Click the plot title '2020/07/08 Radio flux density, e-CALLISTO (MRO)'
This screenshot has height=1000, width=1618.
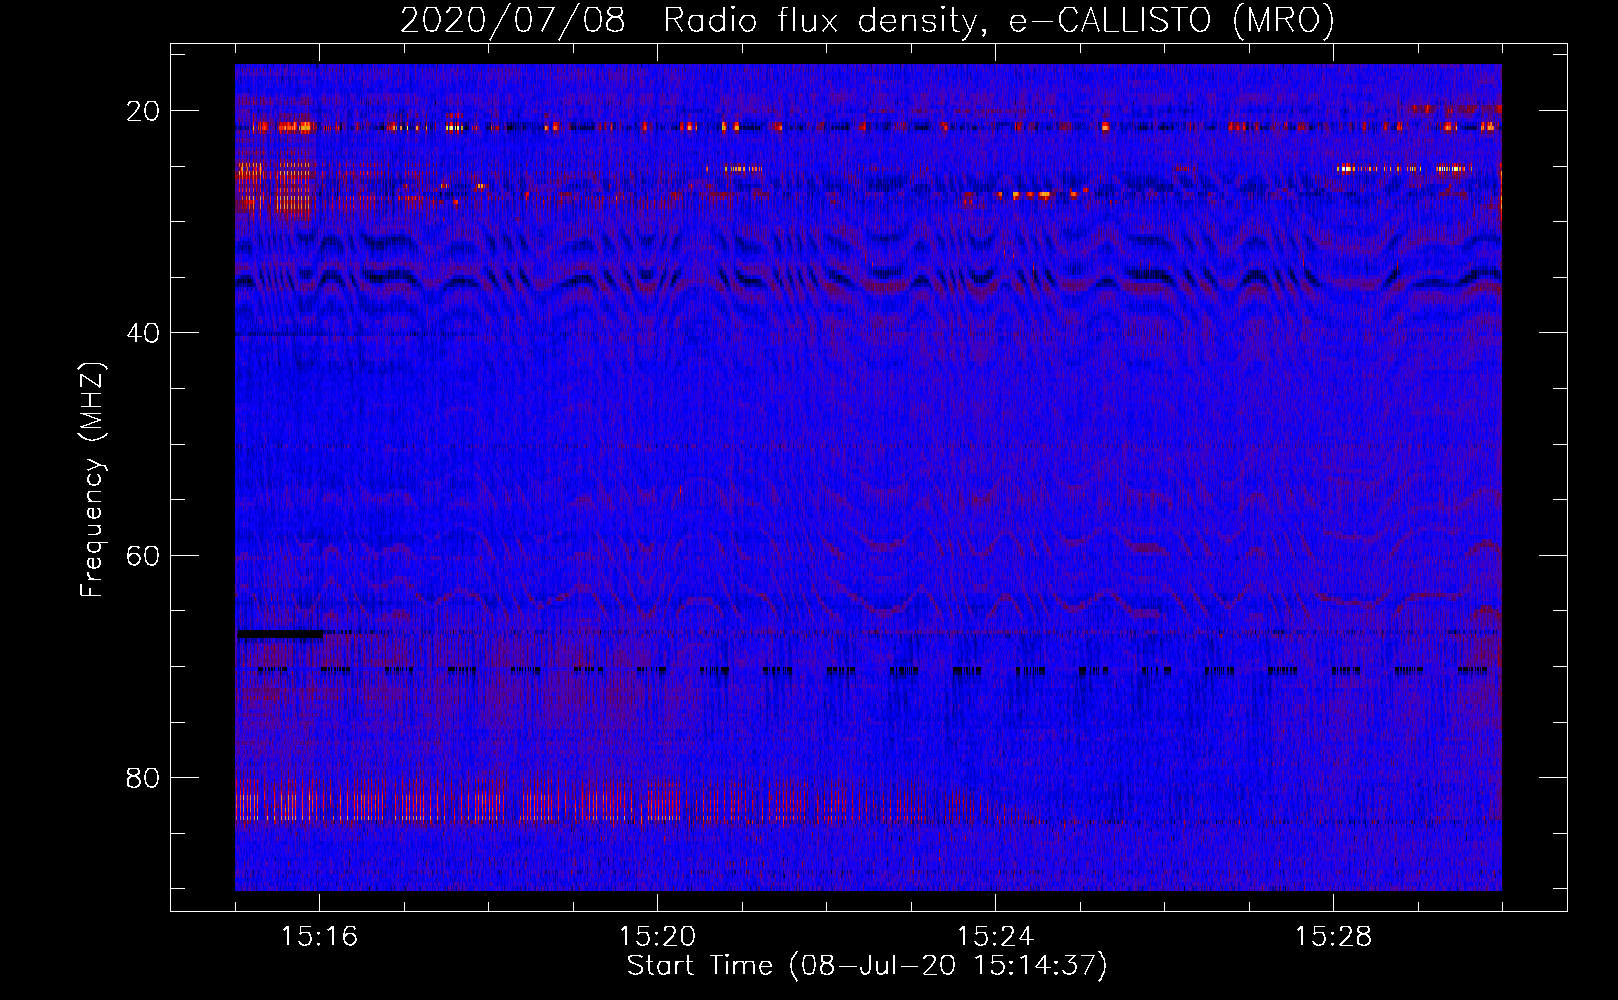867,20
